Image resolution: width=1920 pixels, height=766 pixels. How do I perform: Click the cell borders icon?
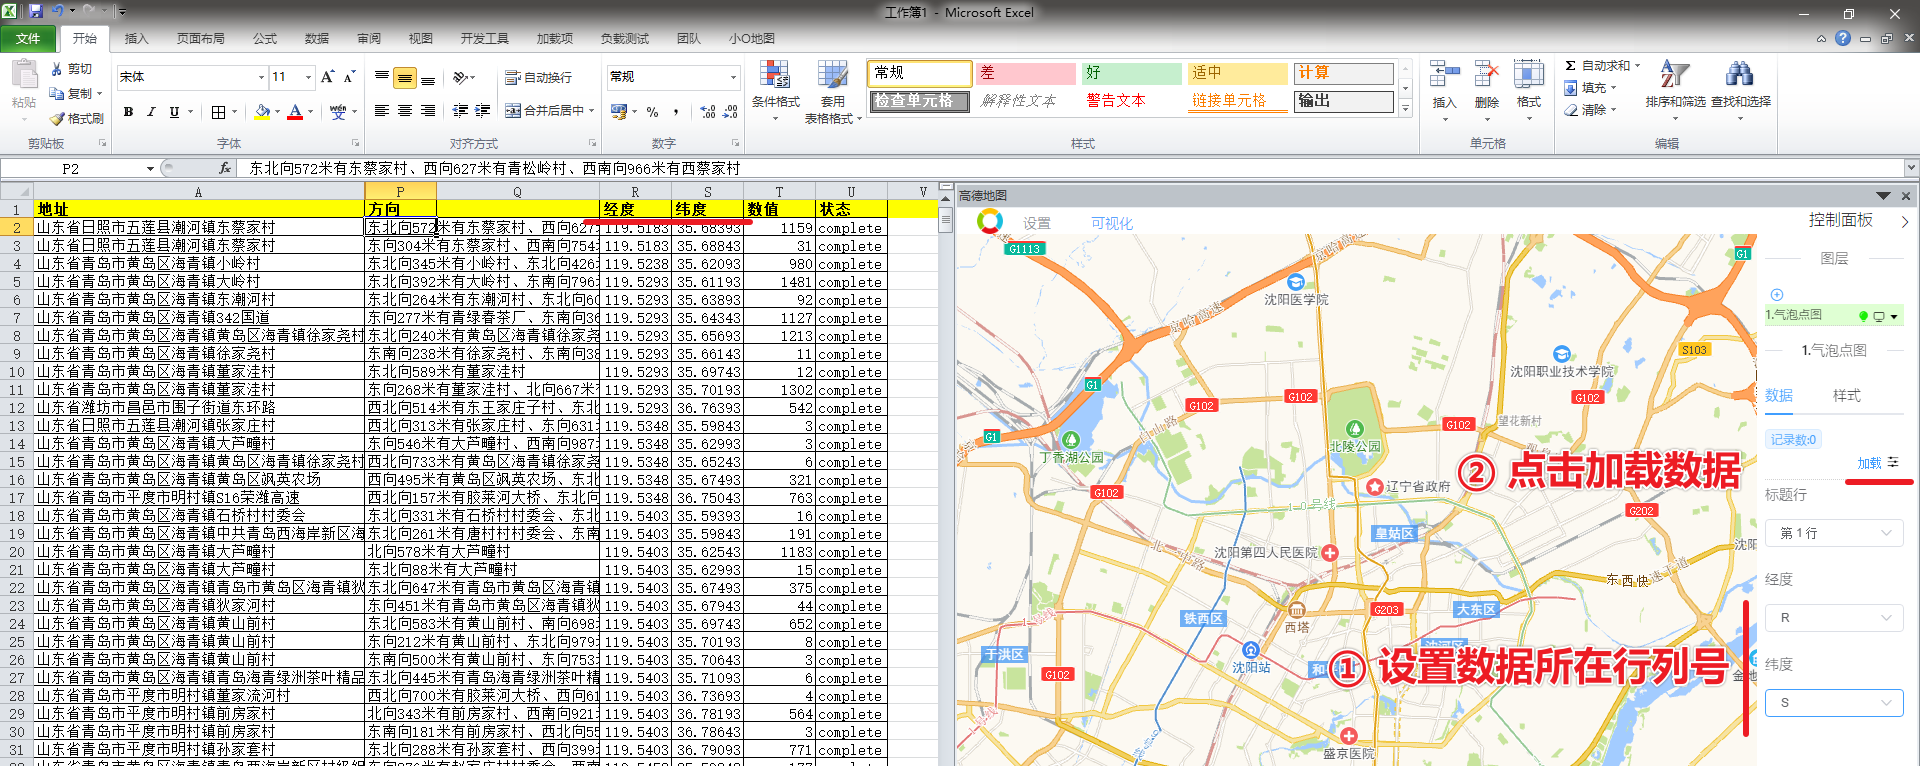(218, 112)
